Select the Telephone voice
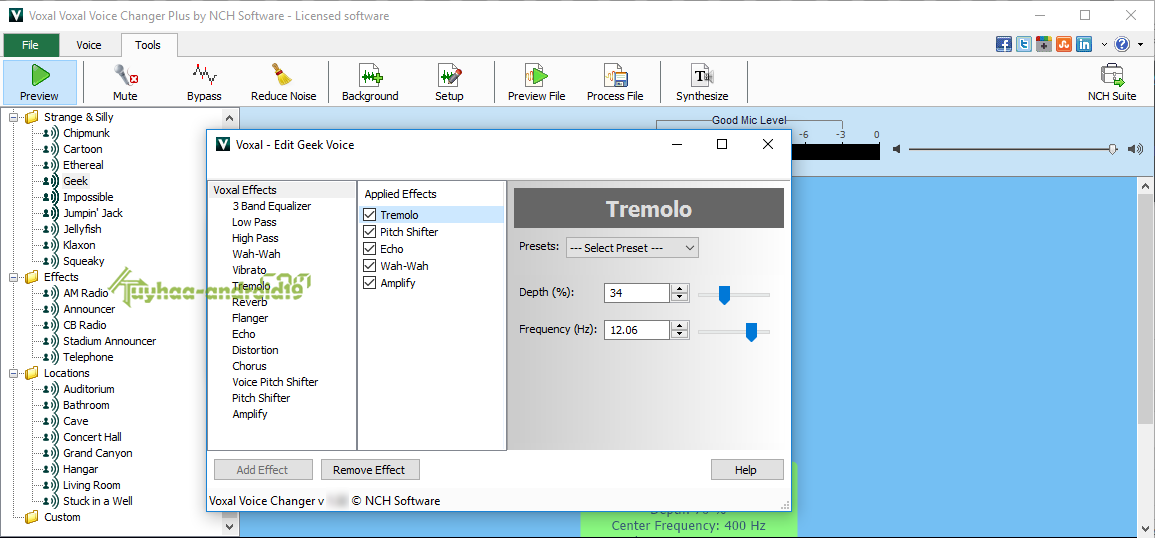The image size is (1155, 538). click(x=88, y=357)
